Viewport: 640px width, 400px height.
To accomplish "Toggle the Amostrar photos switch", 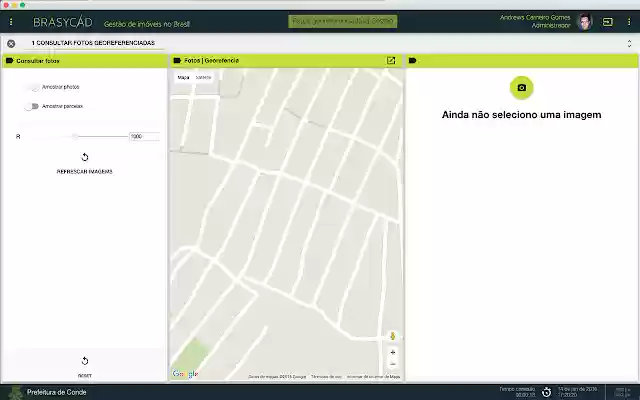I will click(32, 87).
